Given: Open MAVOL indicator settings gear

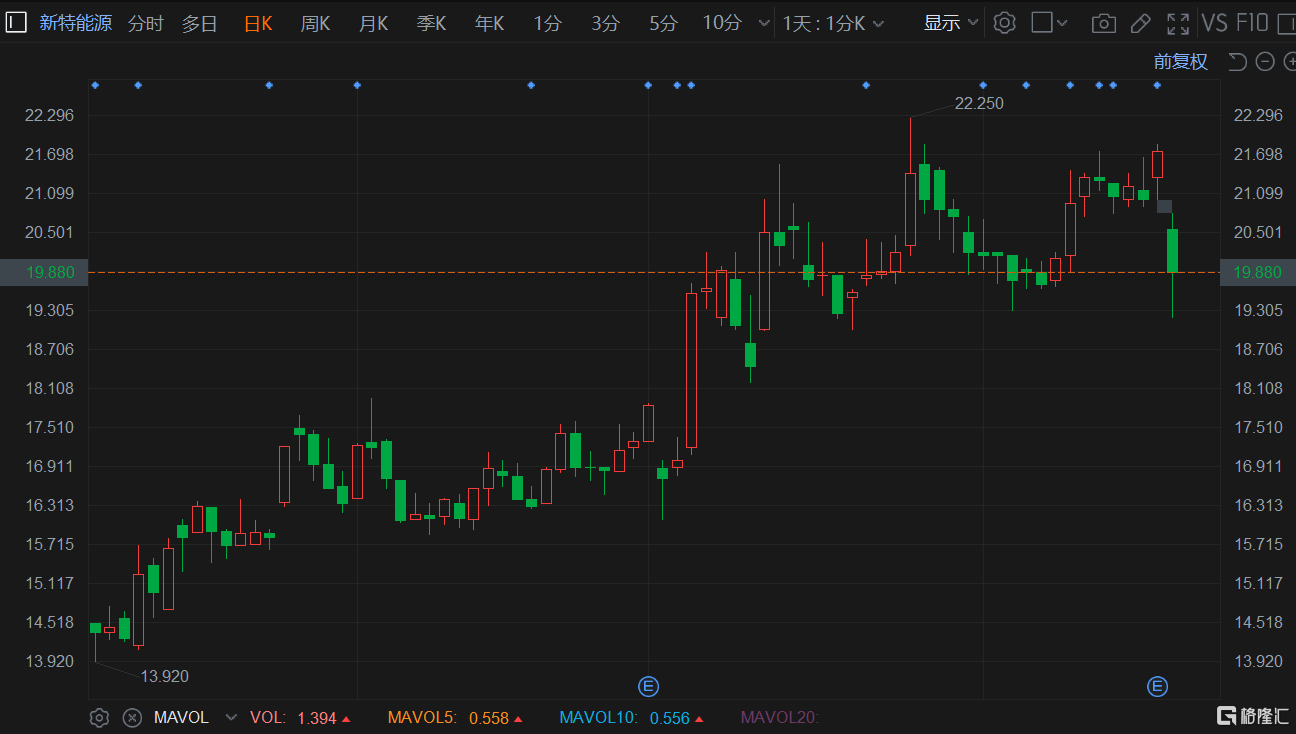Looking at the screenshot, I should [x=99, y=717].
